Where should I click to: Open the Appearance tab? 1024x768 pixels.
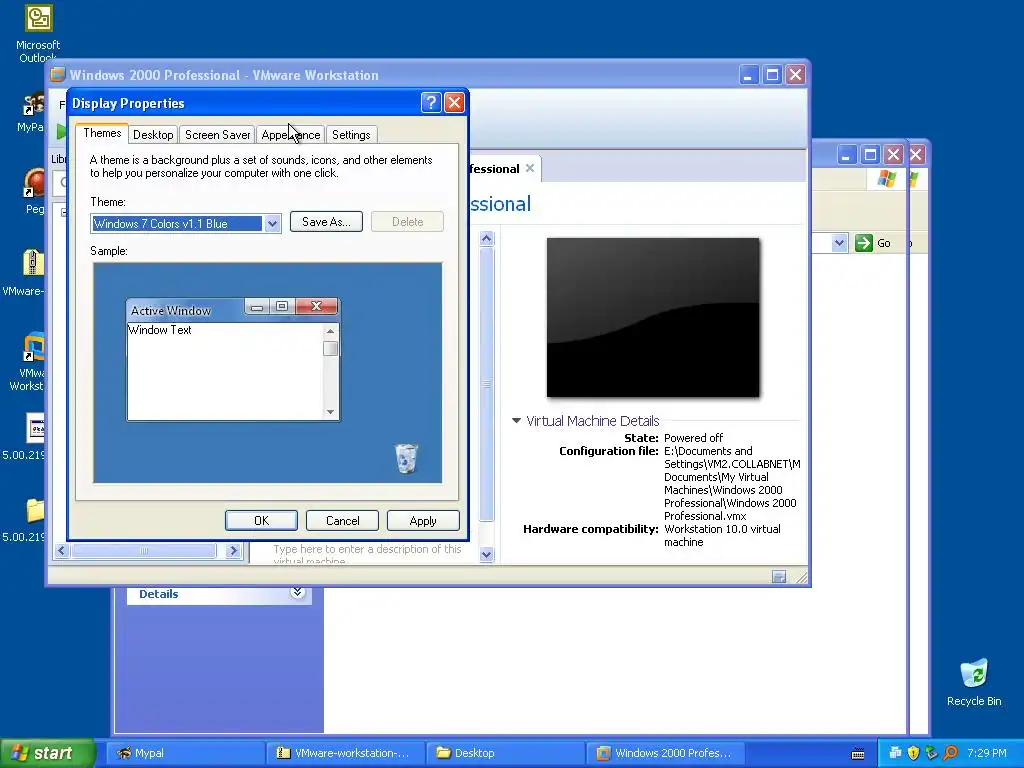pos(291,135)
